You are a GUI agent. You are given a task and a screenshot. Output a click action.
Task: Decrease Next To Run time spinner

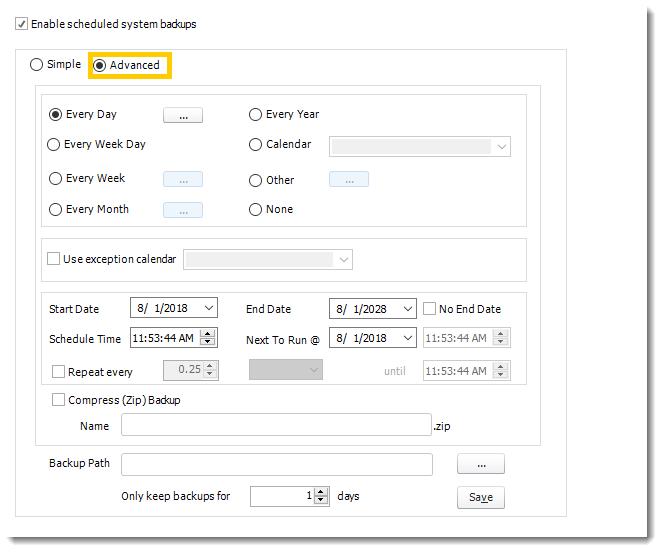coord(501,342)
